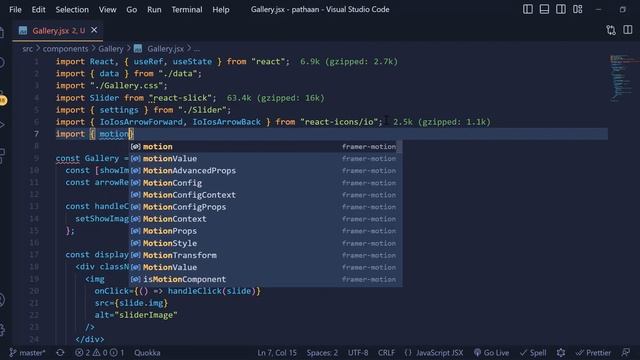Click the handleClick(slide) call
This screenshot has height=360, width=640.
(211, 291)
